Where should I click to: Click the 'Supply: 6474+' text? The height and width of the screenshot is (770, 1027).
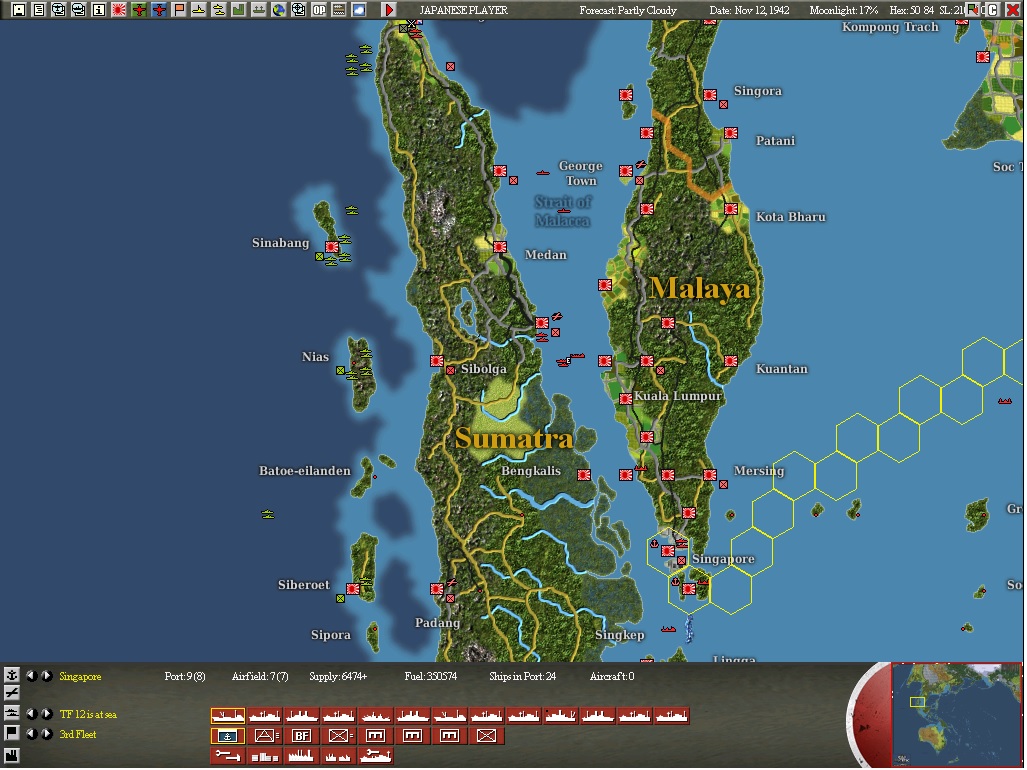338,676
